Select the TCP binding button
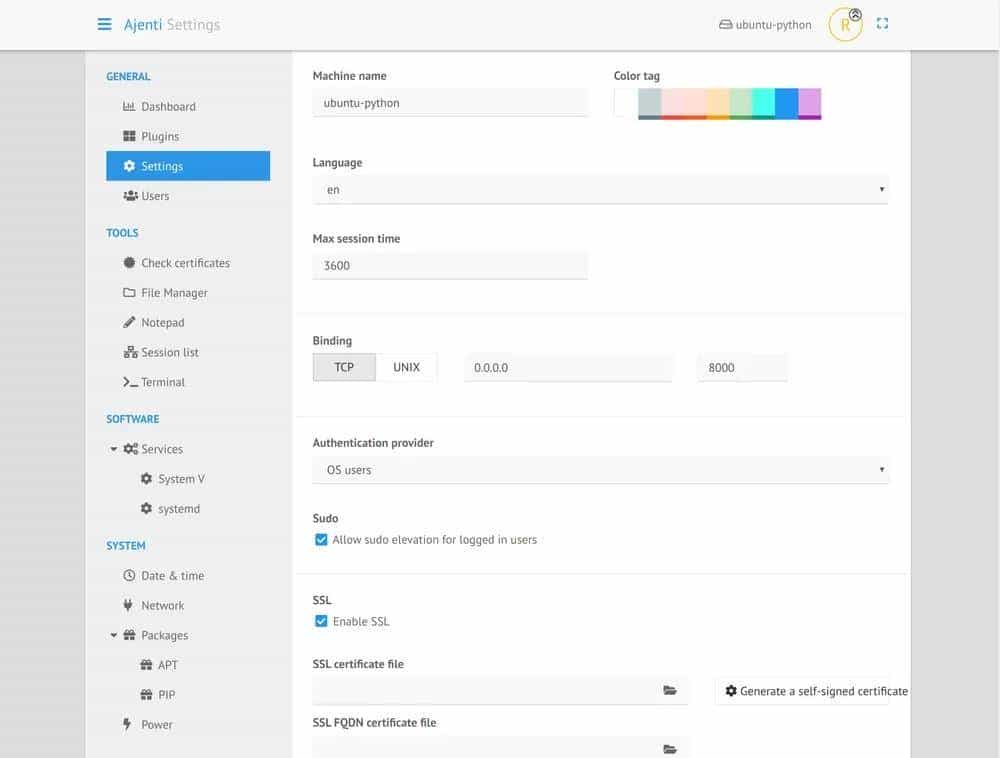Viewport: 1000px width, 758px height. pos(344,367)
